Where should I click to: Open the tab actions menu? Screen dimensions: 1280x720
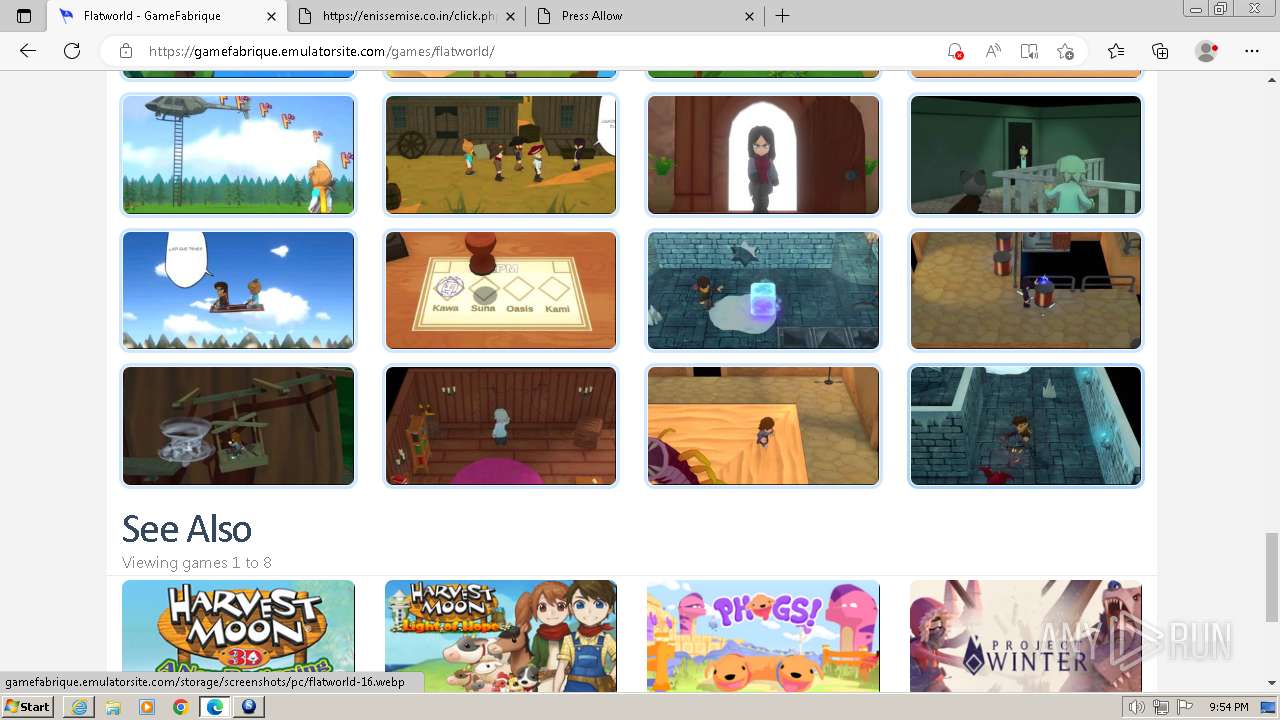[24, 16]
